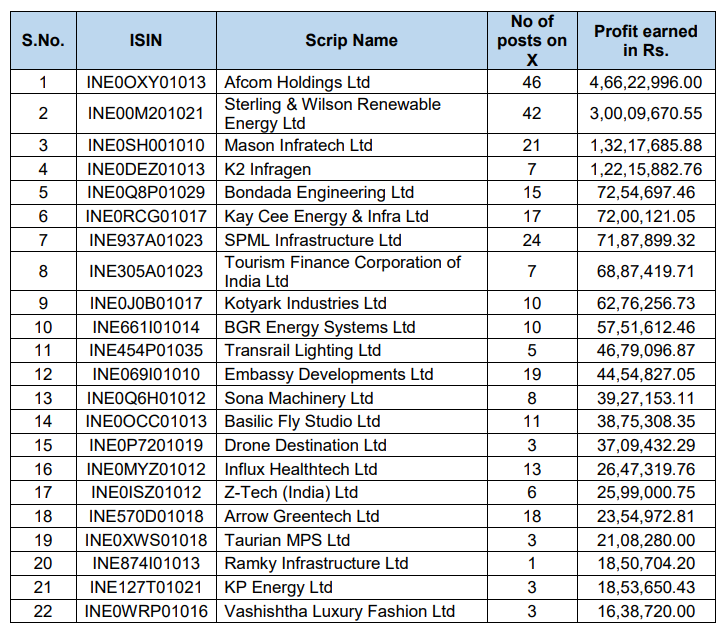Click ISIN 'INE0J0B01017'

tap(146, 303)
